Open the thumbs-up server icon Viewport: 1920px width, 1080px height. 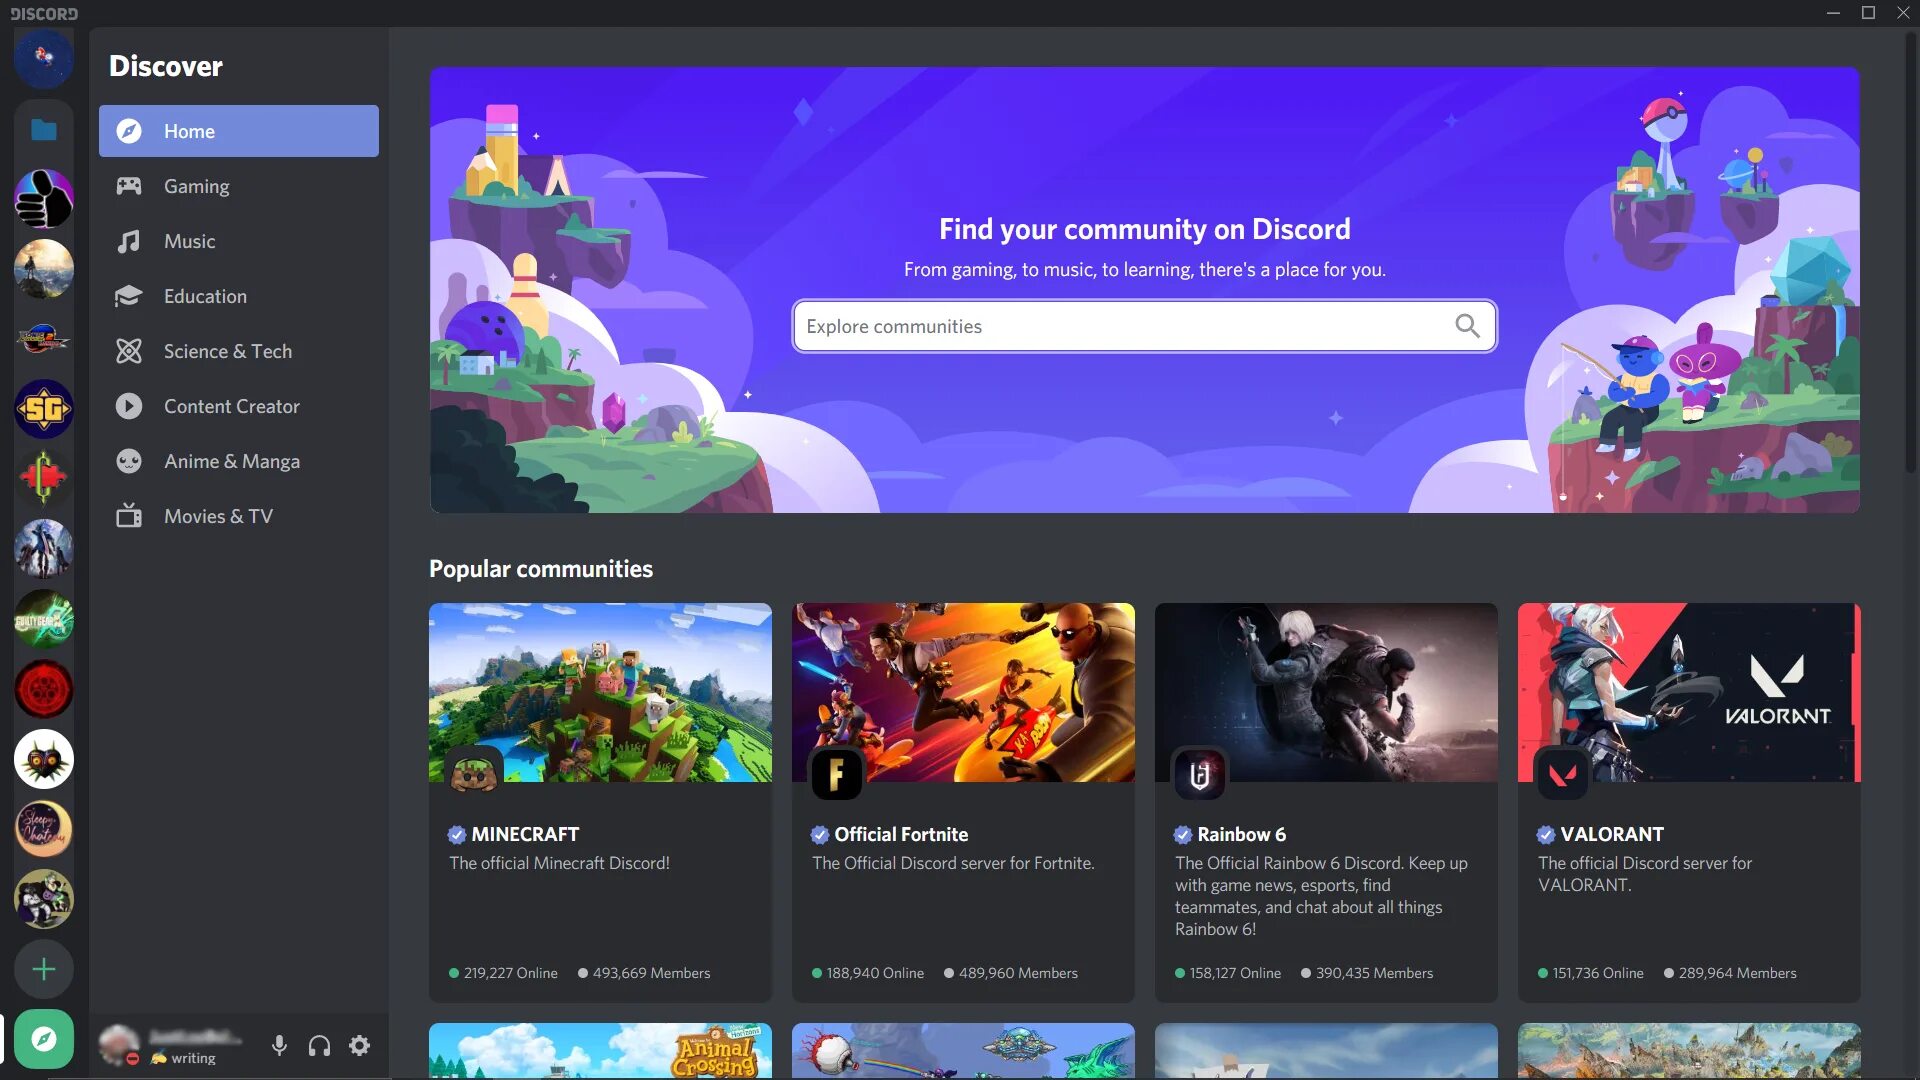44,199
